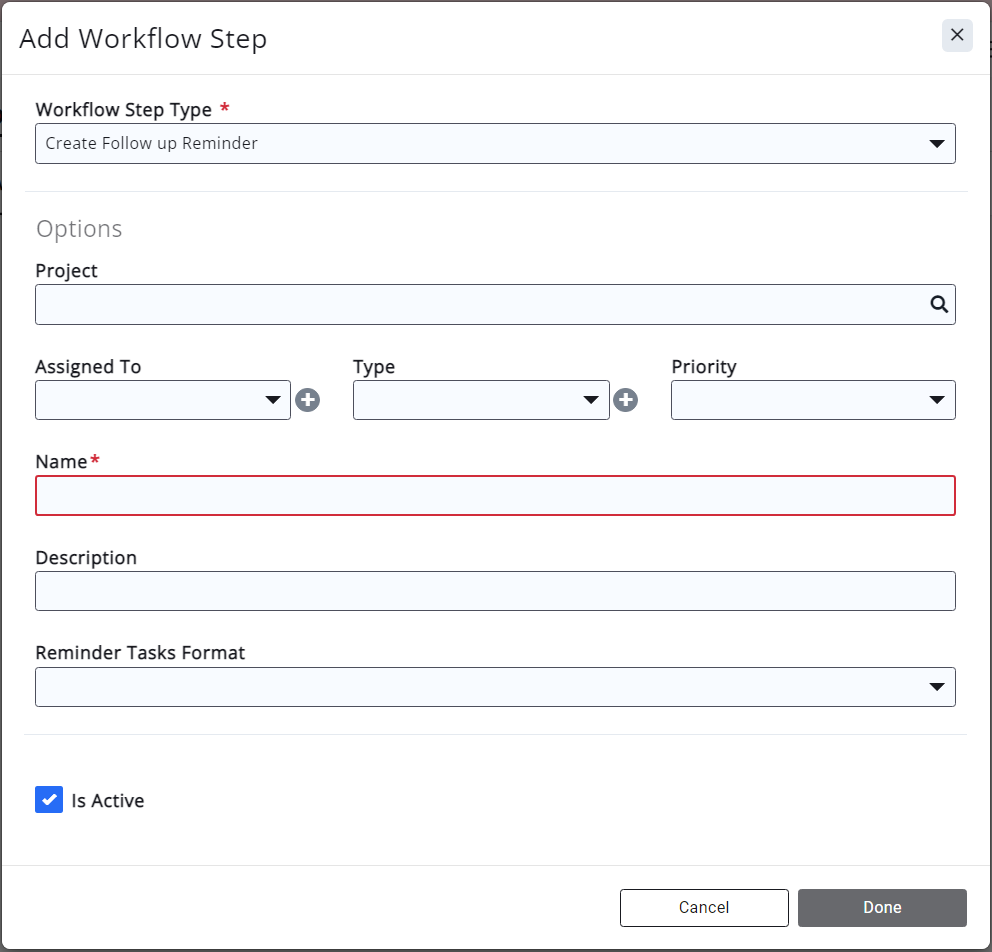Click the plus icon beside Type dropdown

tap(626, 400)
